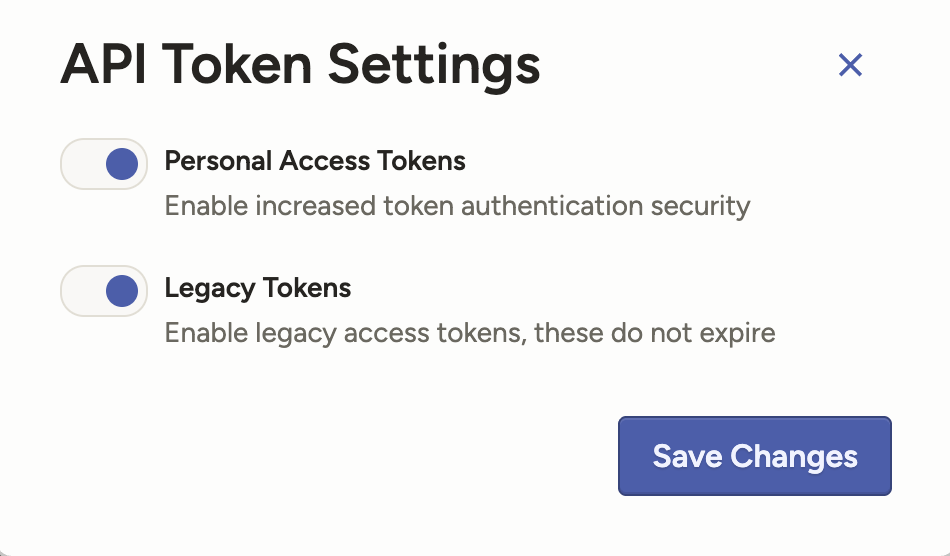Select the "Personal Access Tokens" label text

tap(315, 161)
